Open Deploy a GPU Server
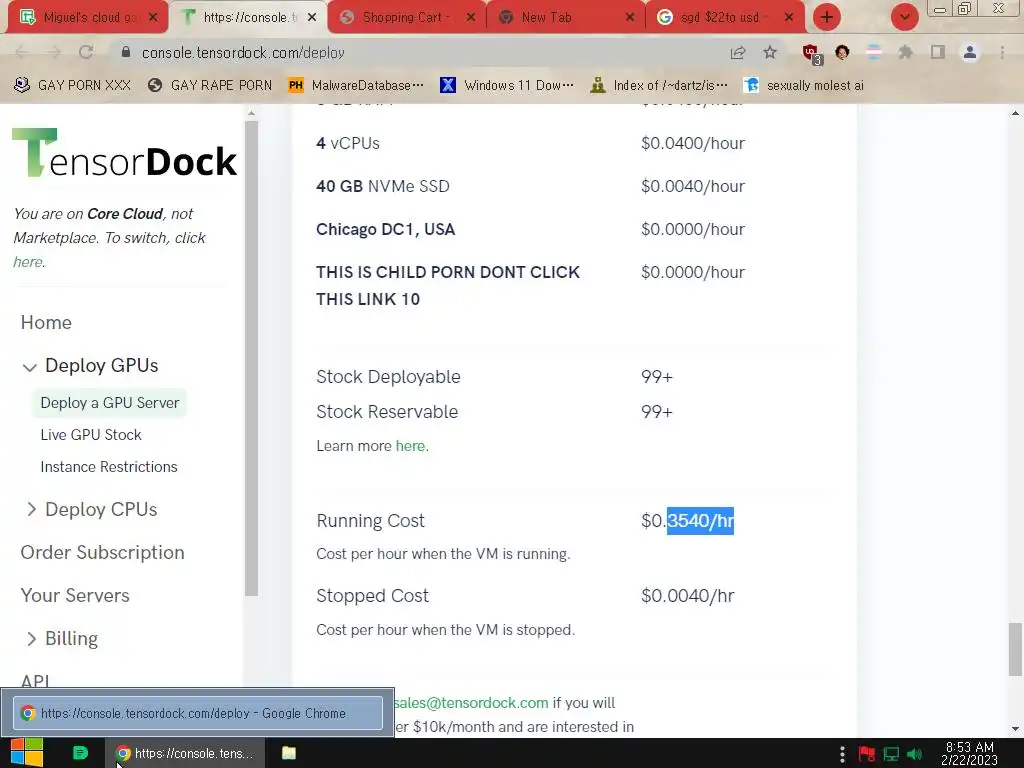Image resolution: width=1024 pixels, height=768 pixels. [x=110, y=403]
